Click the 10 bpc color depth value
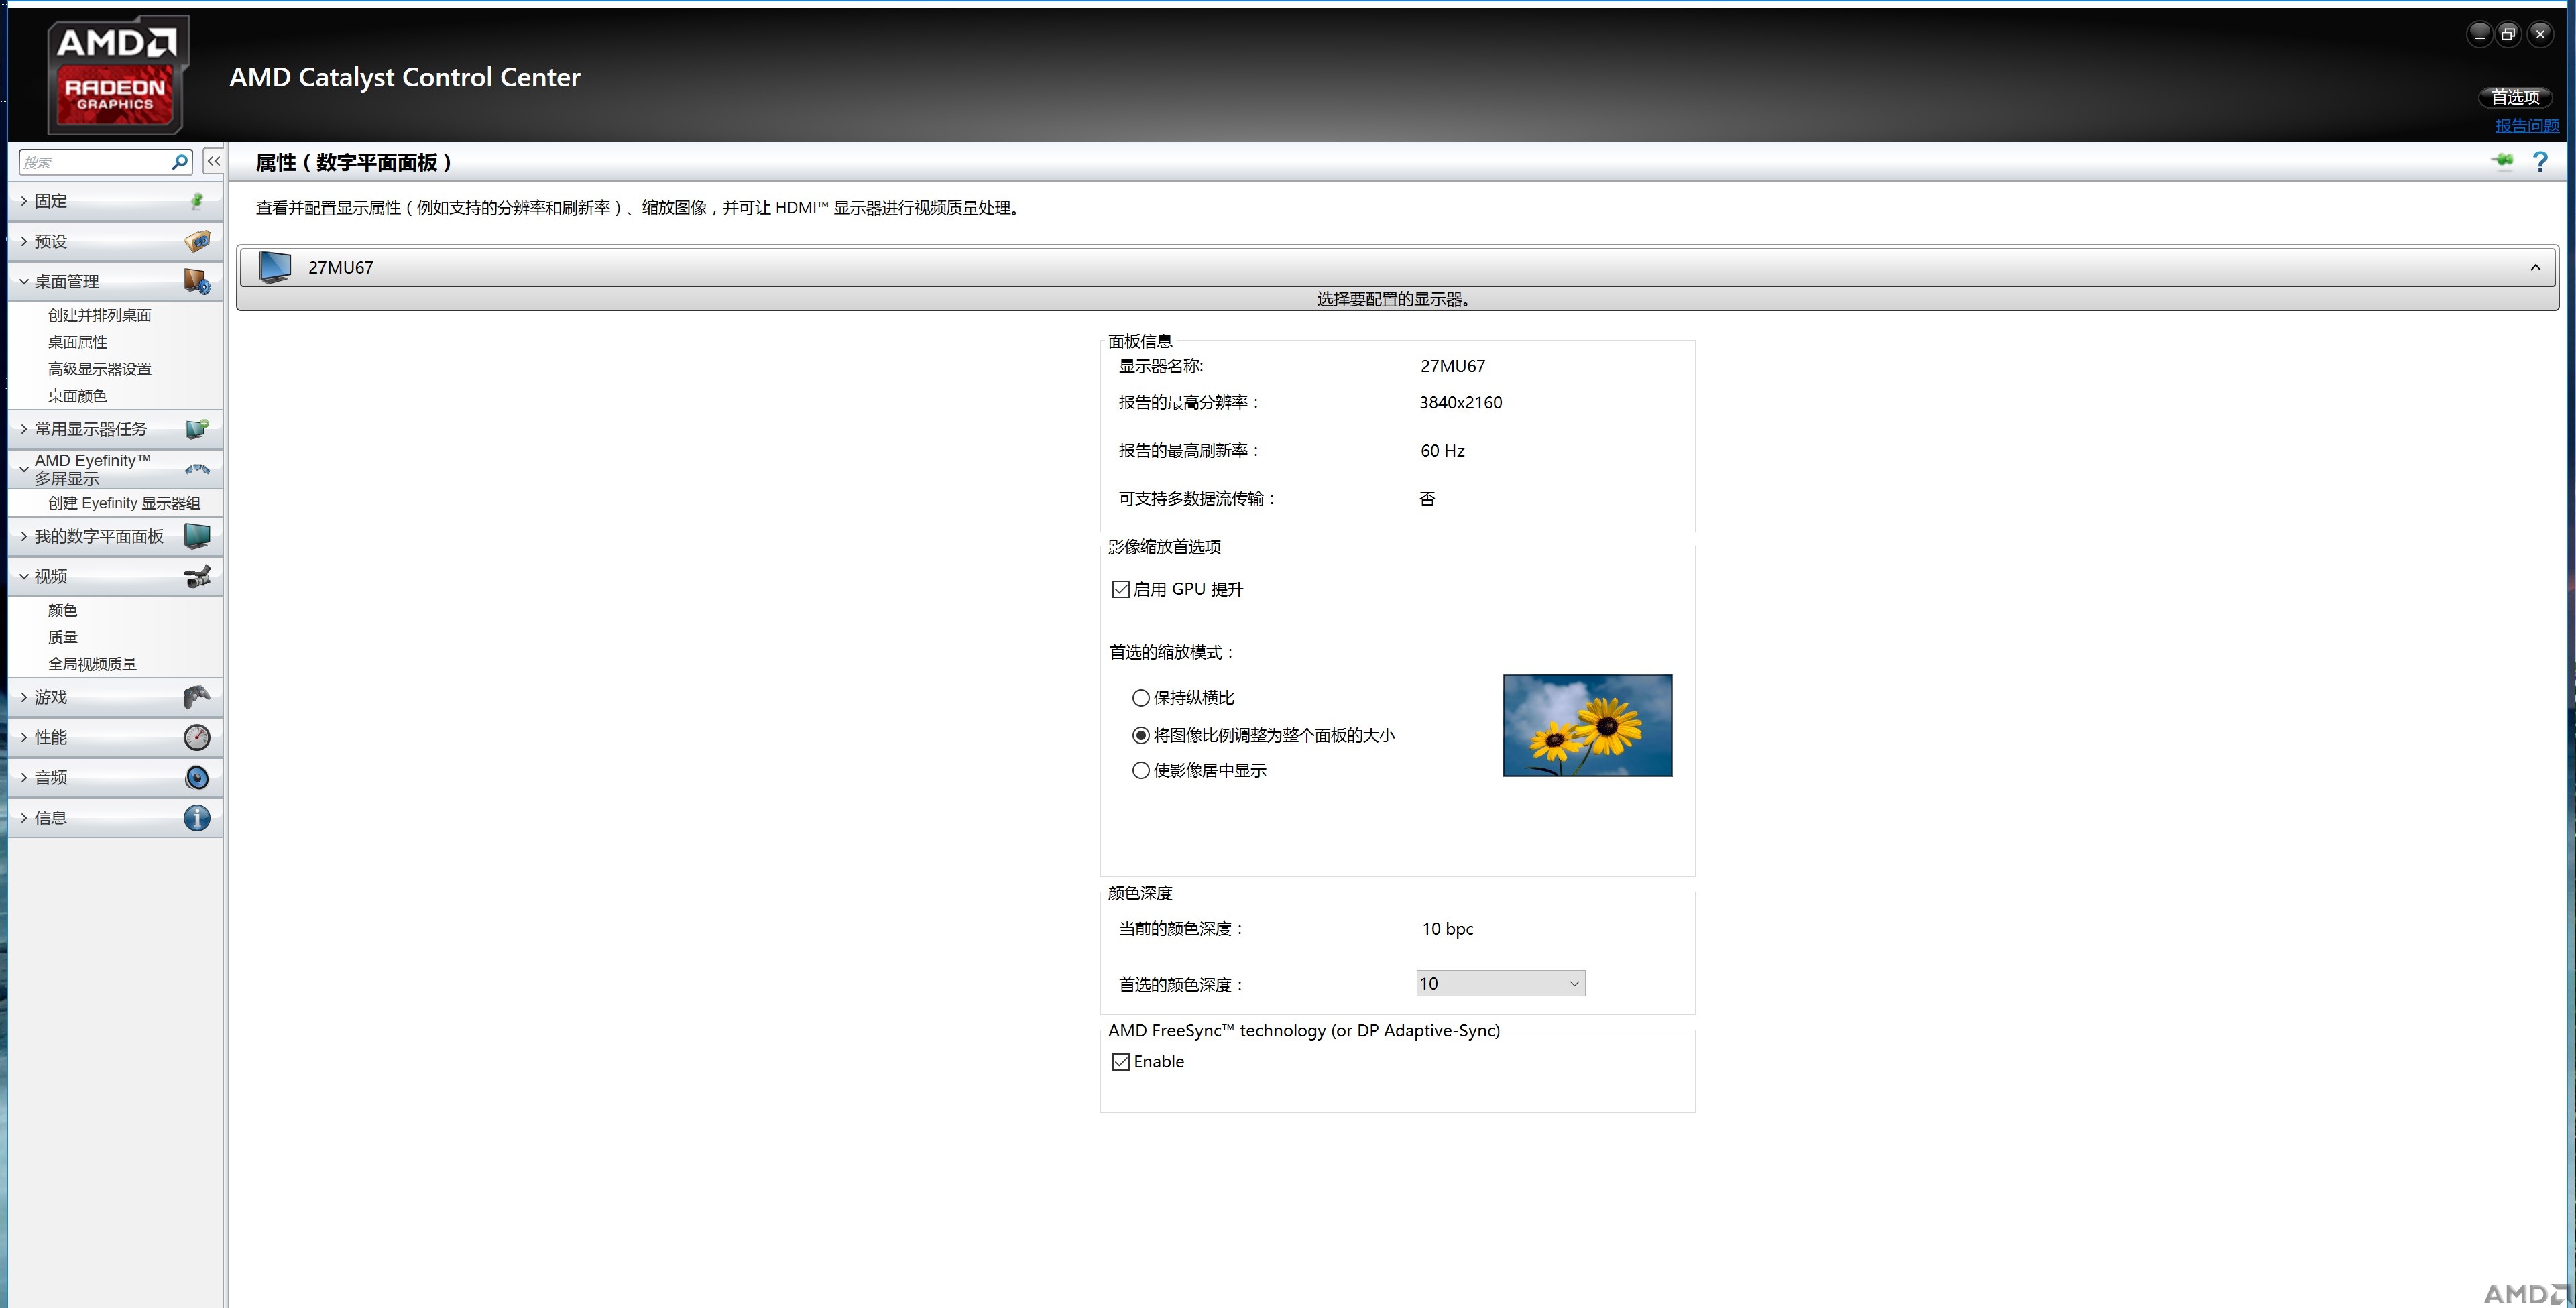Viewport: 2576px width, 1308px height. [x=1447, y=929]
